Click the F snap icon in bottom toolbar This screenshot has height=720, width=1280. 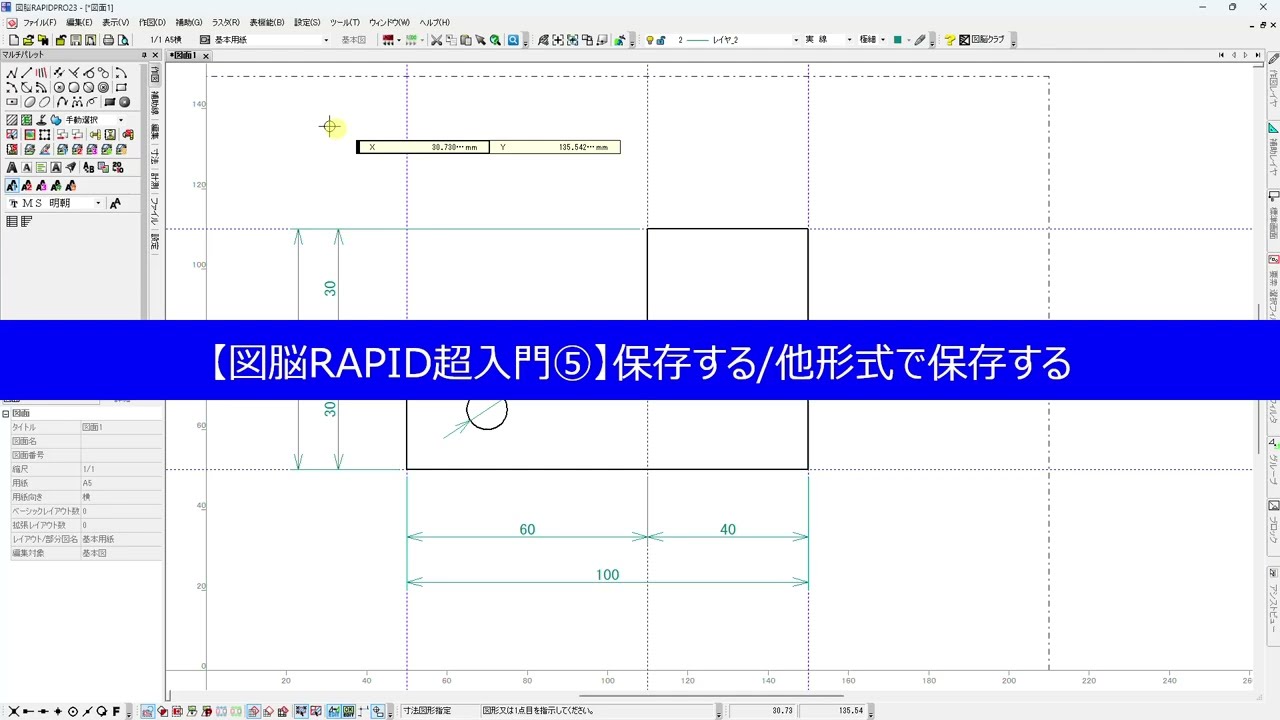coord(116,712)
